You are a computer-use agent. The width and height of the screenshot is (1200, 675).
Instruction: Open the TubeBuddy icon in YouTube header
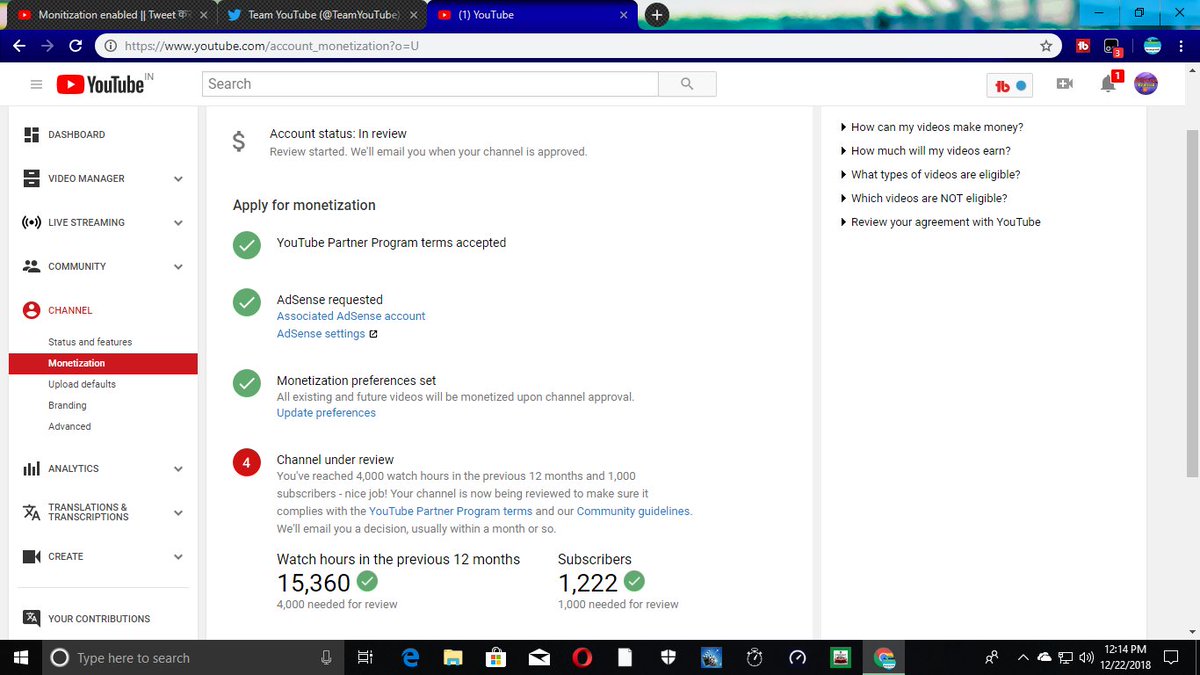tap(1009, 85)
